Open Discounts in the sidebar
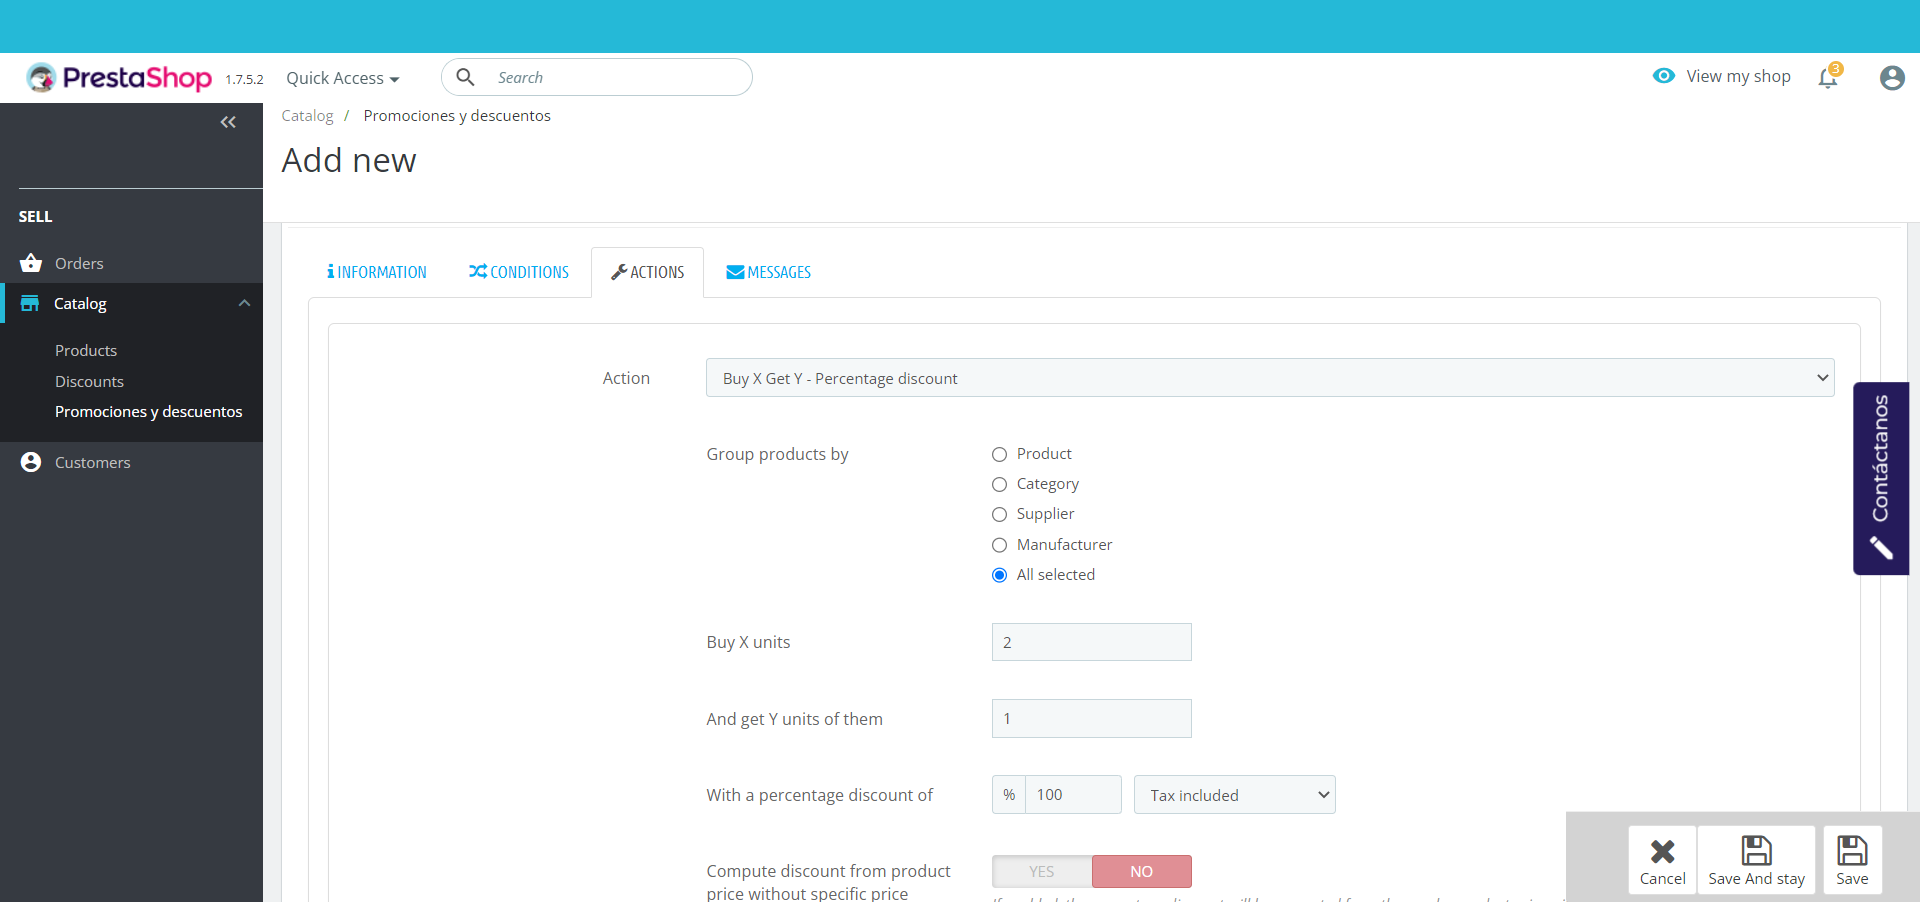 pyautogui.click(x=89, y=381)
